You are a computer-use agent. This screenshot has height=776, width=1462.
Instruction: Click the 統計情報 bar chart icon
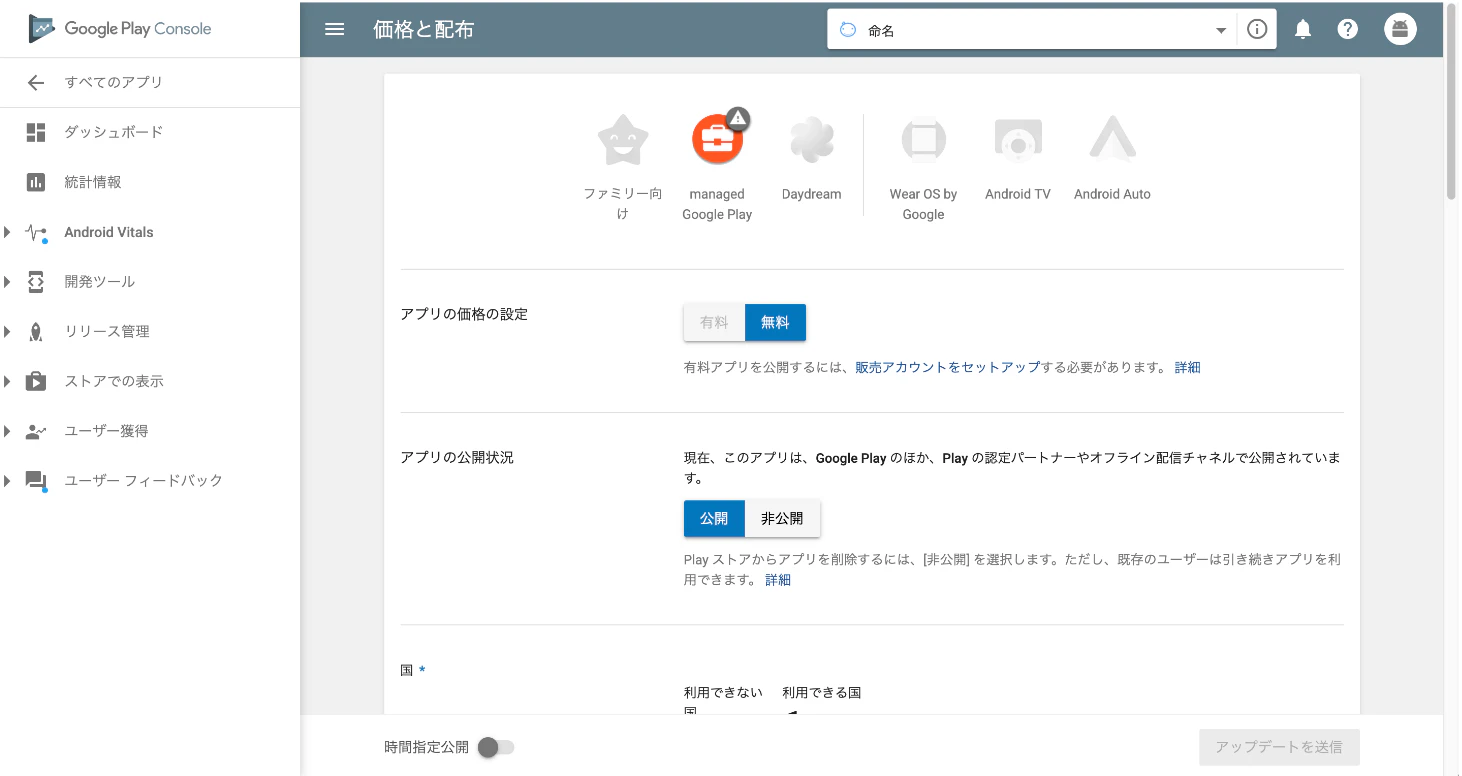(36, 182)
